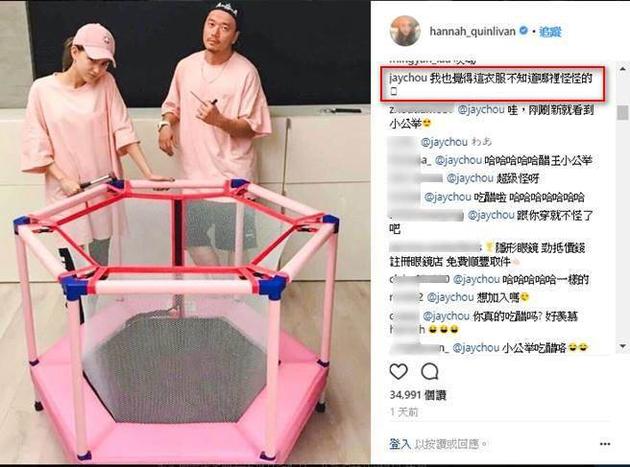Follow the account via 追蹤 link
This screenshot has height=467, width=630.
click(550, 31)
